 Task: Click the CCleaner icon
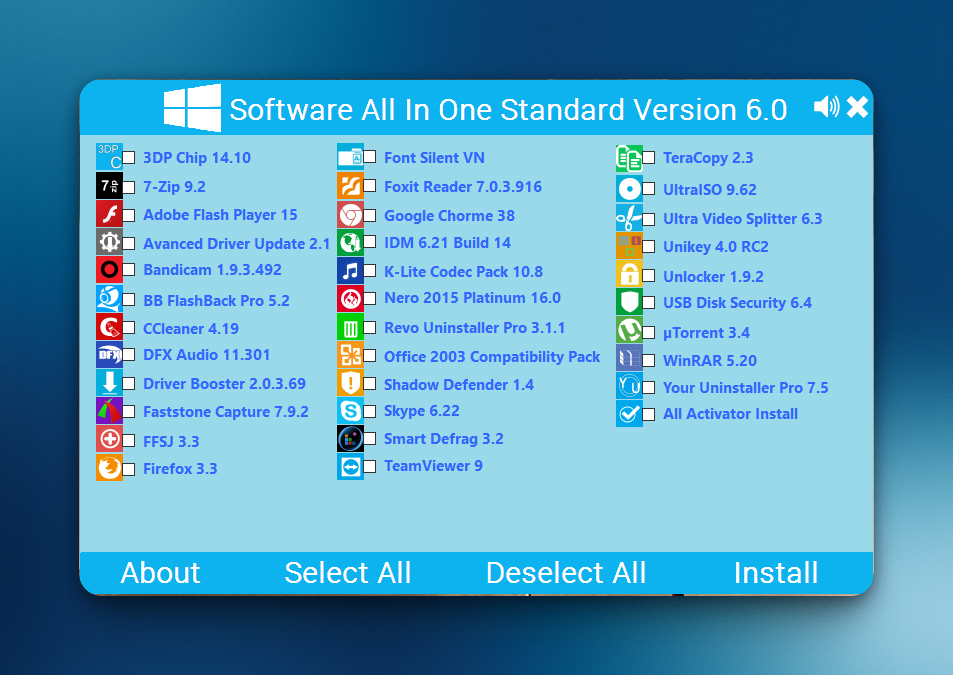point(109,327)
